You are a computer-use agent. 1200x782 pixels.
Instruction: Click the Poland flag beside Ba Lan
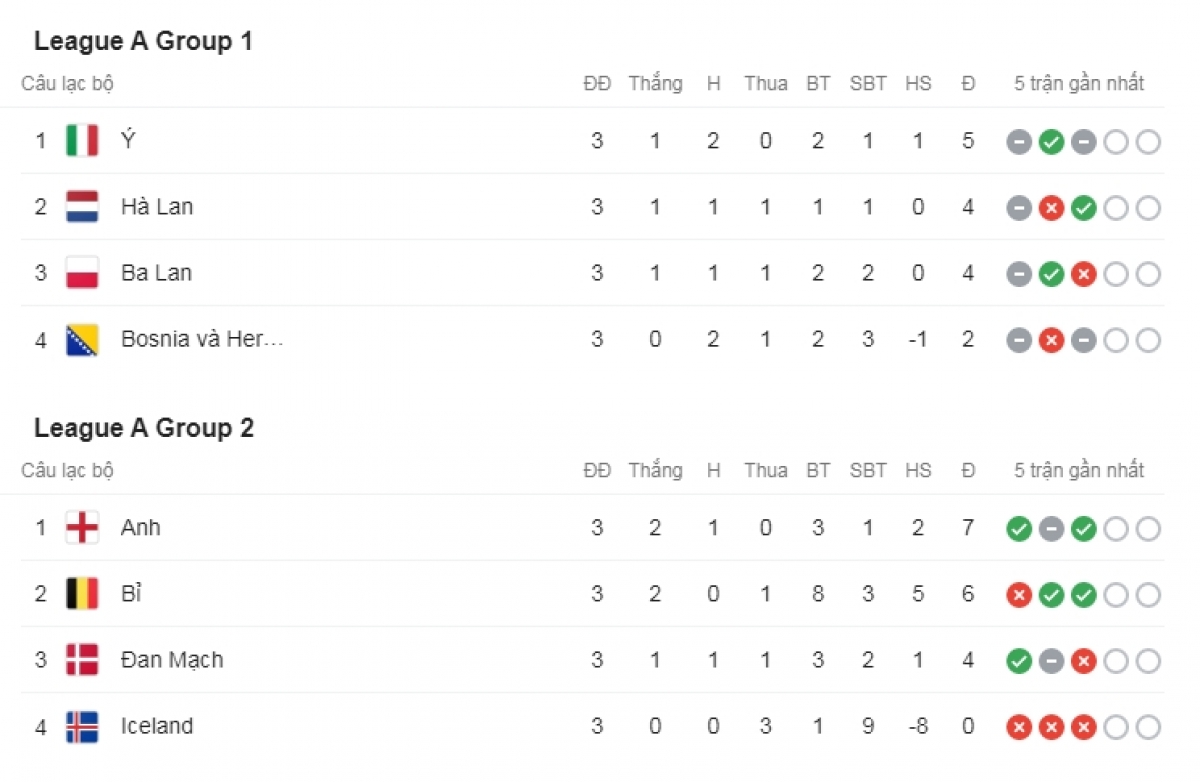click(82, 273)
